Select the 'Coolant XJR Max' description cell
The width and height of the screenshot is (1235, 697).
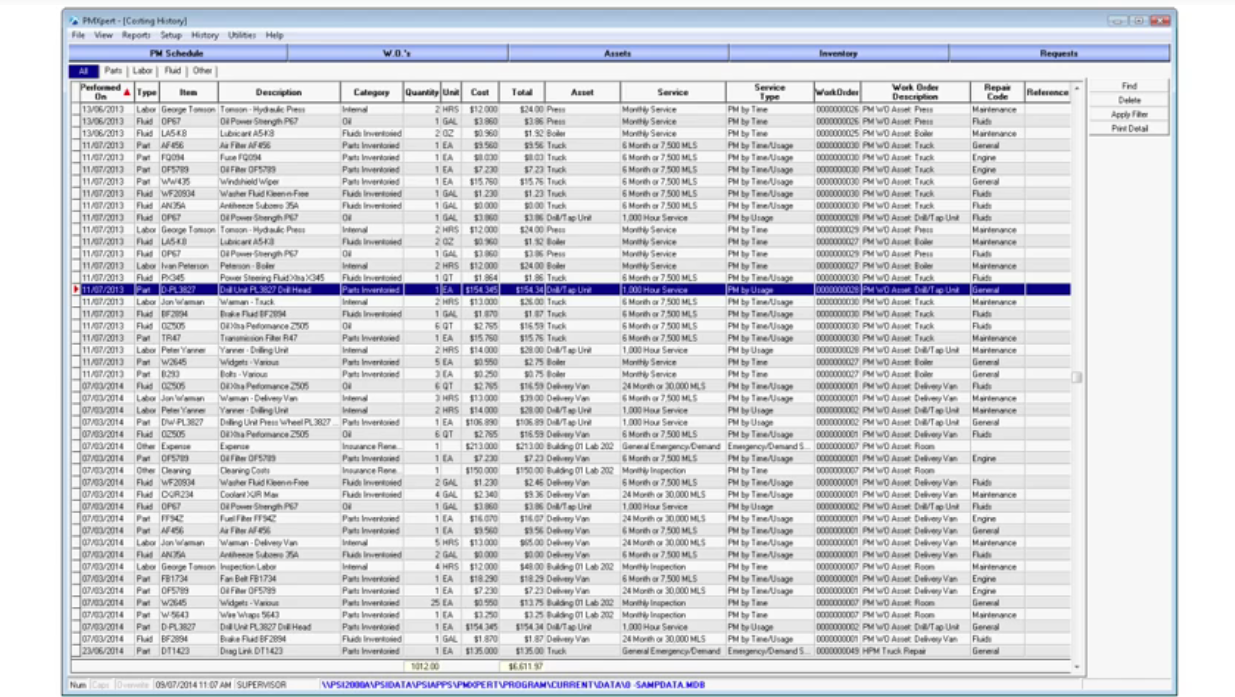click(279, 494)
